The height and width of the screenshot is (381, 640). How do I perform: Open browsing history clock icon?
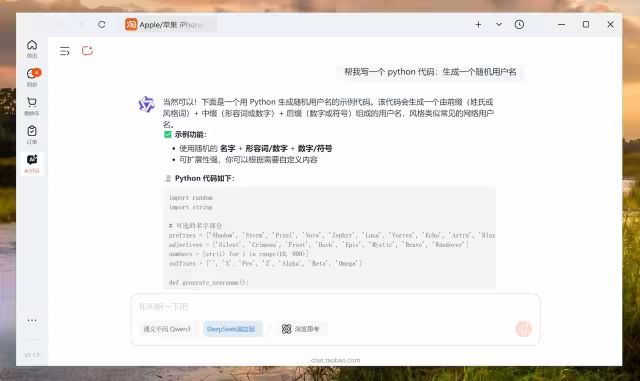point(519,25)
